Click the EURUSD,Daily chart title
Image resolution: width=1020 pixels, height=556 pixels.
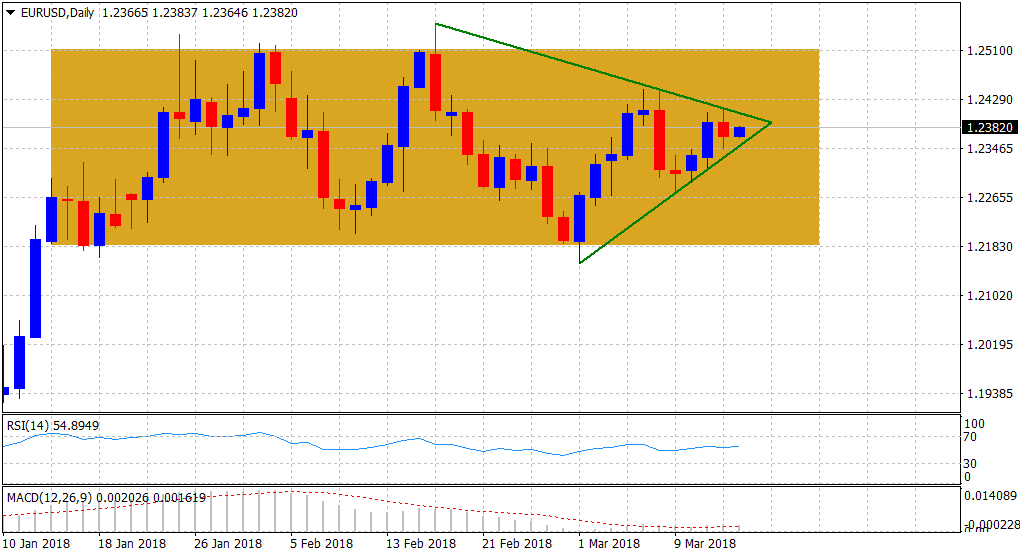click(57, 12)
